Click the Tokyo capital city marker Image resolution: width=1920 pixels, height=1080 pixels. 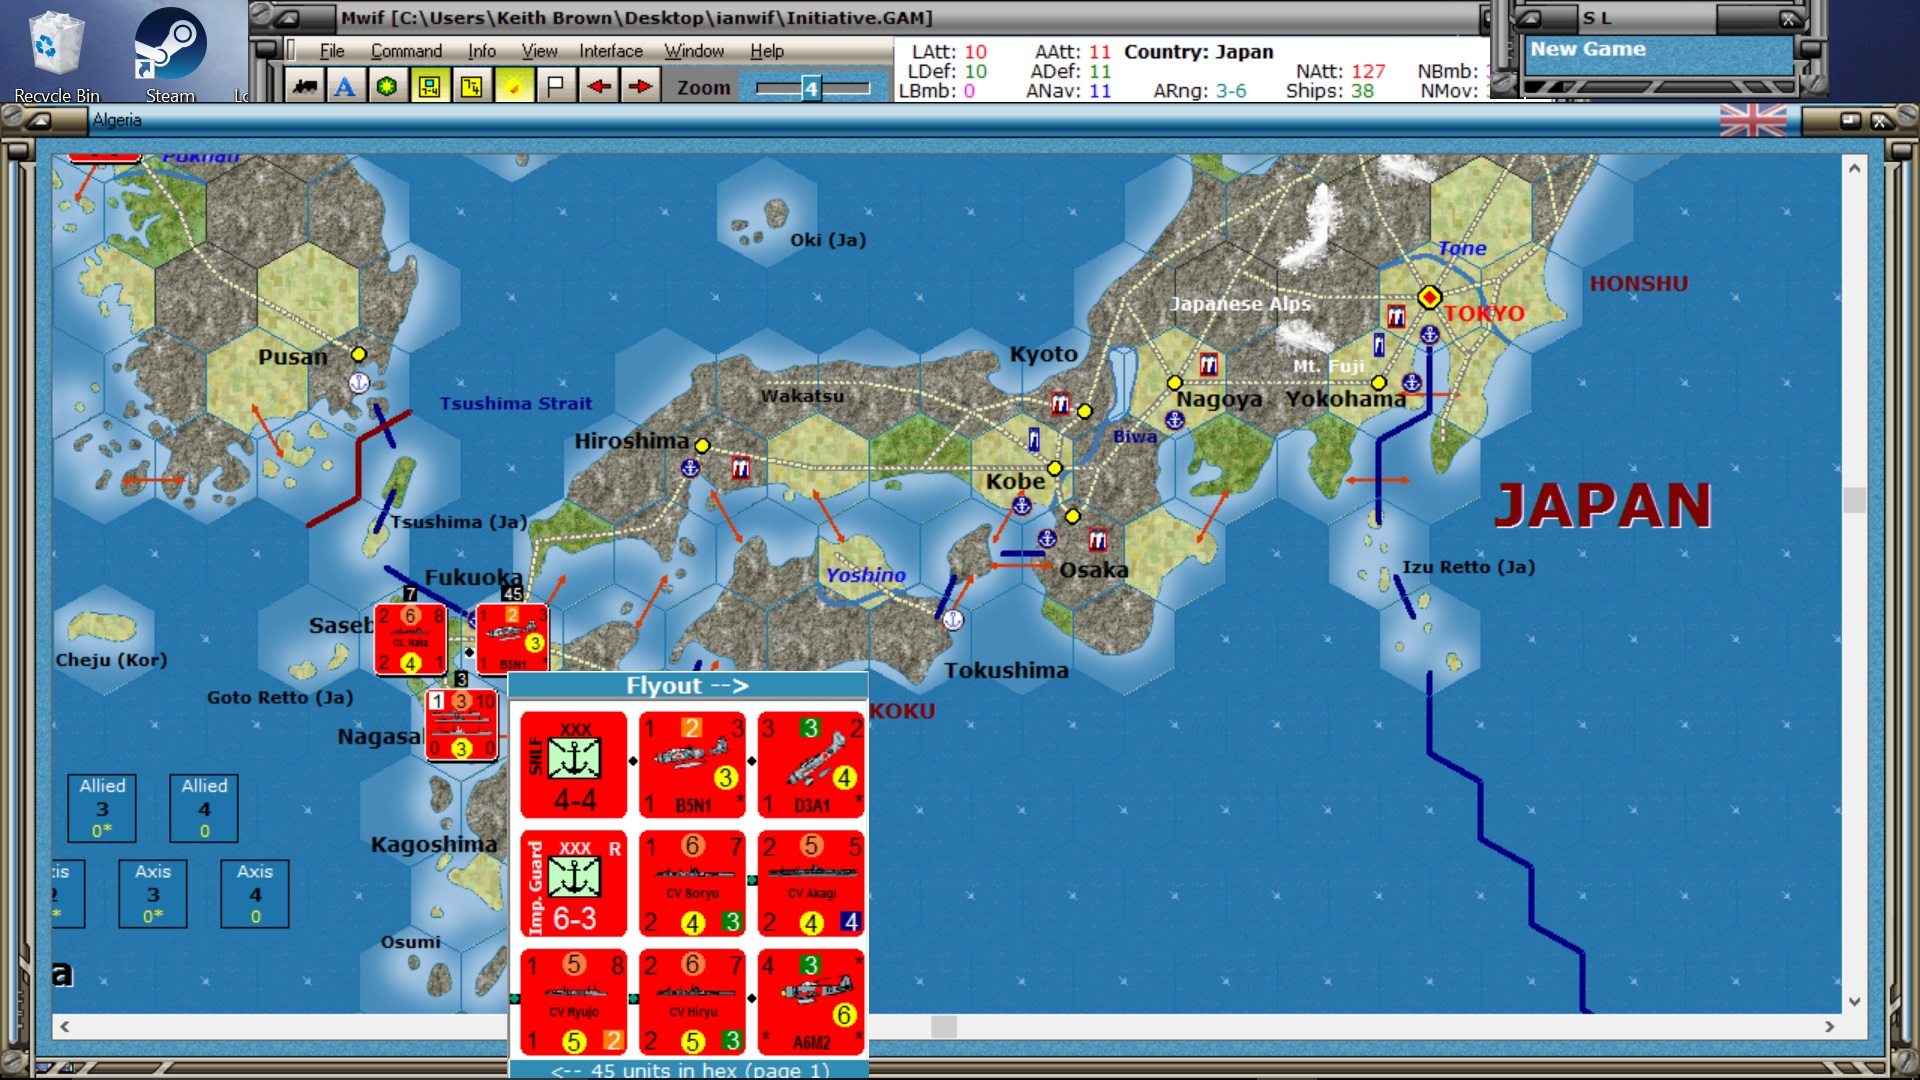pyautogui.click(x=1429, y=297)
